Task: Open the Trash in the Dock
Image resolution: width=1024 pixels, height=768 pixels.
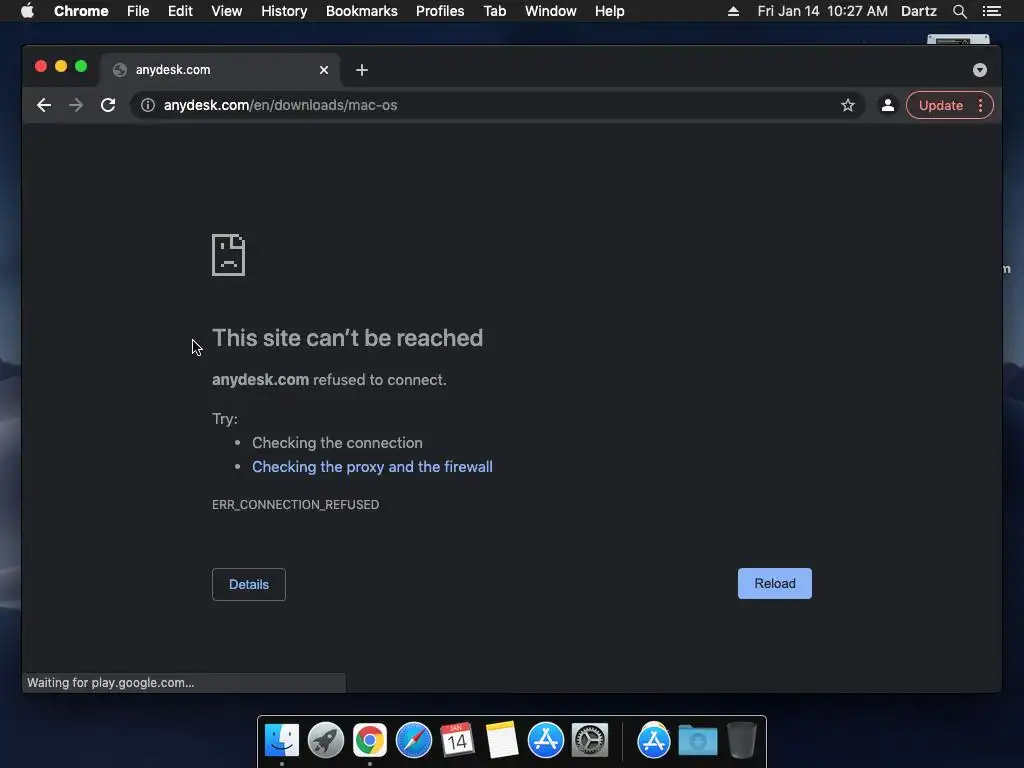Action: [742, 740]
